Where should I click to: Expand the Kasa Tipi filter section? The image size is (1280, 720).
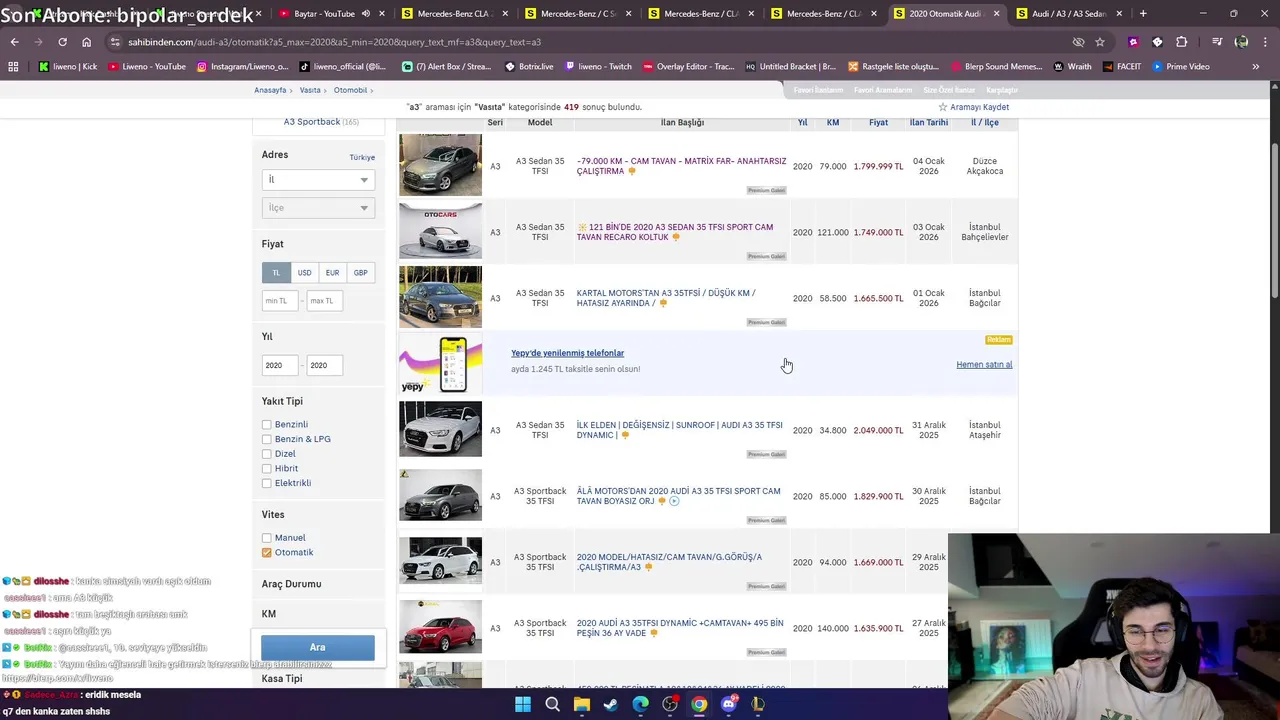point(282,679)
